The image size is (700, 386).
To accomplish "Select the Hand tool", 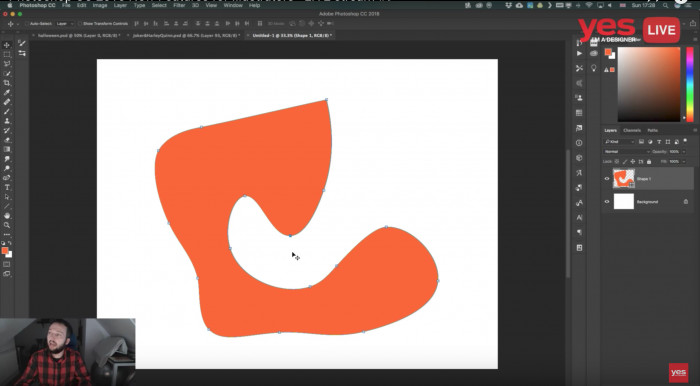I will pyautogui.click(x=7, y=216).
